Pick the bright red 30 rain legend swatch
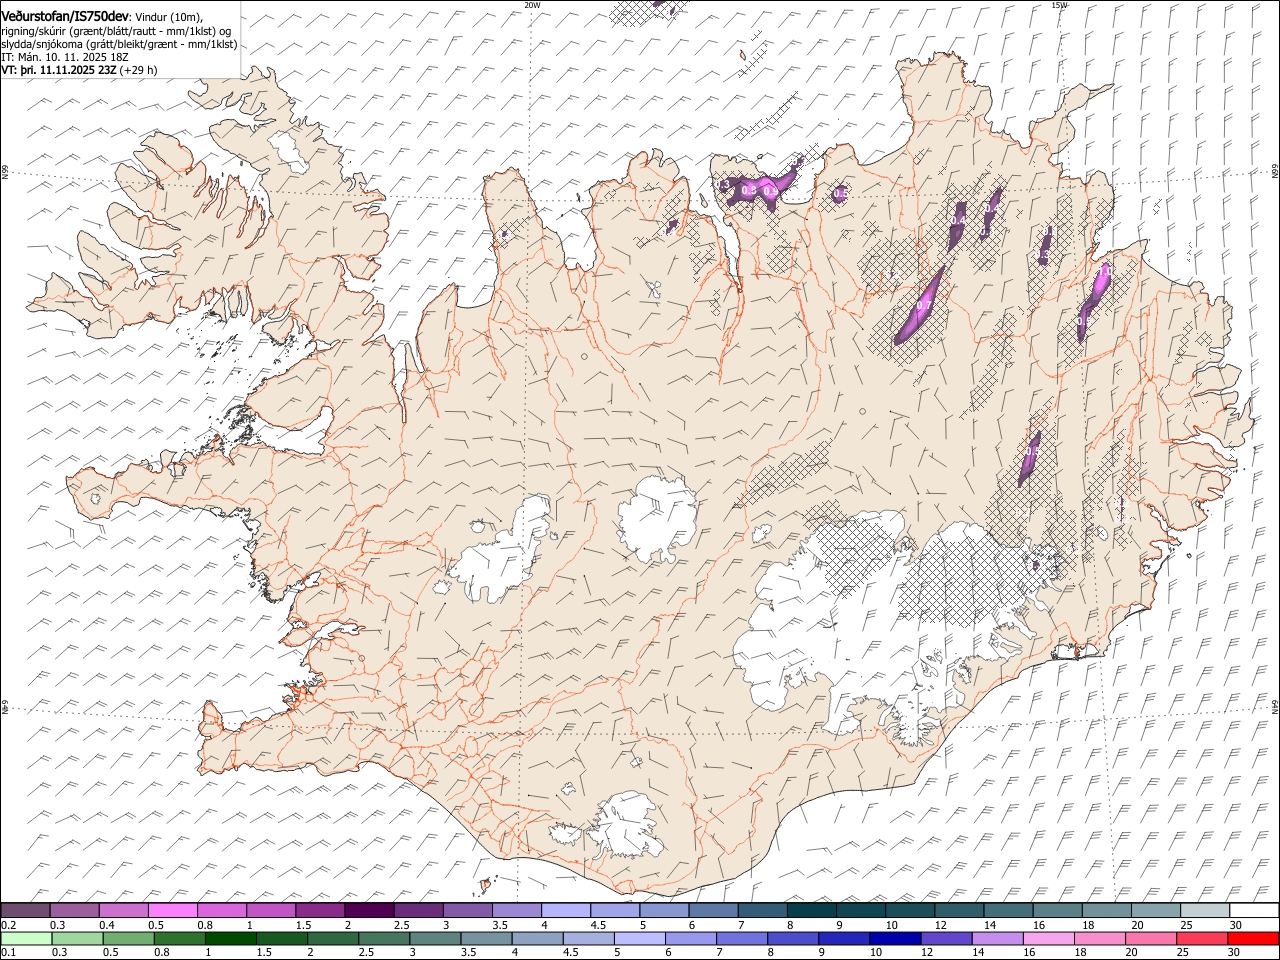The height and width of the screenshot is (960, 1280). coord(1252,938)
